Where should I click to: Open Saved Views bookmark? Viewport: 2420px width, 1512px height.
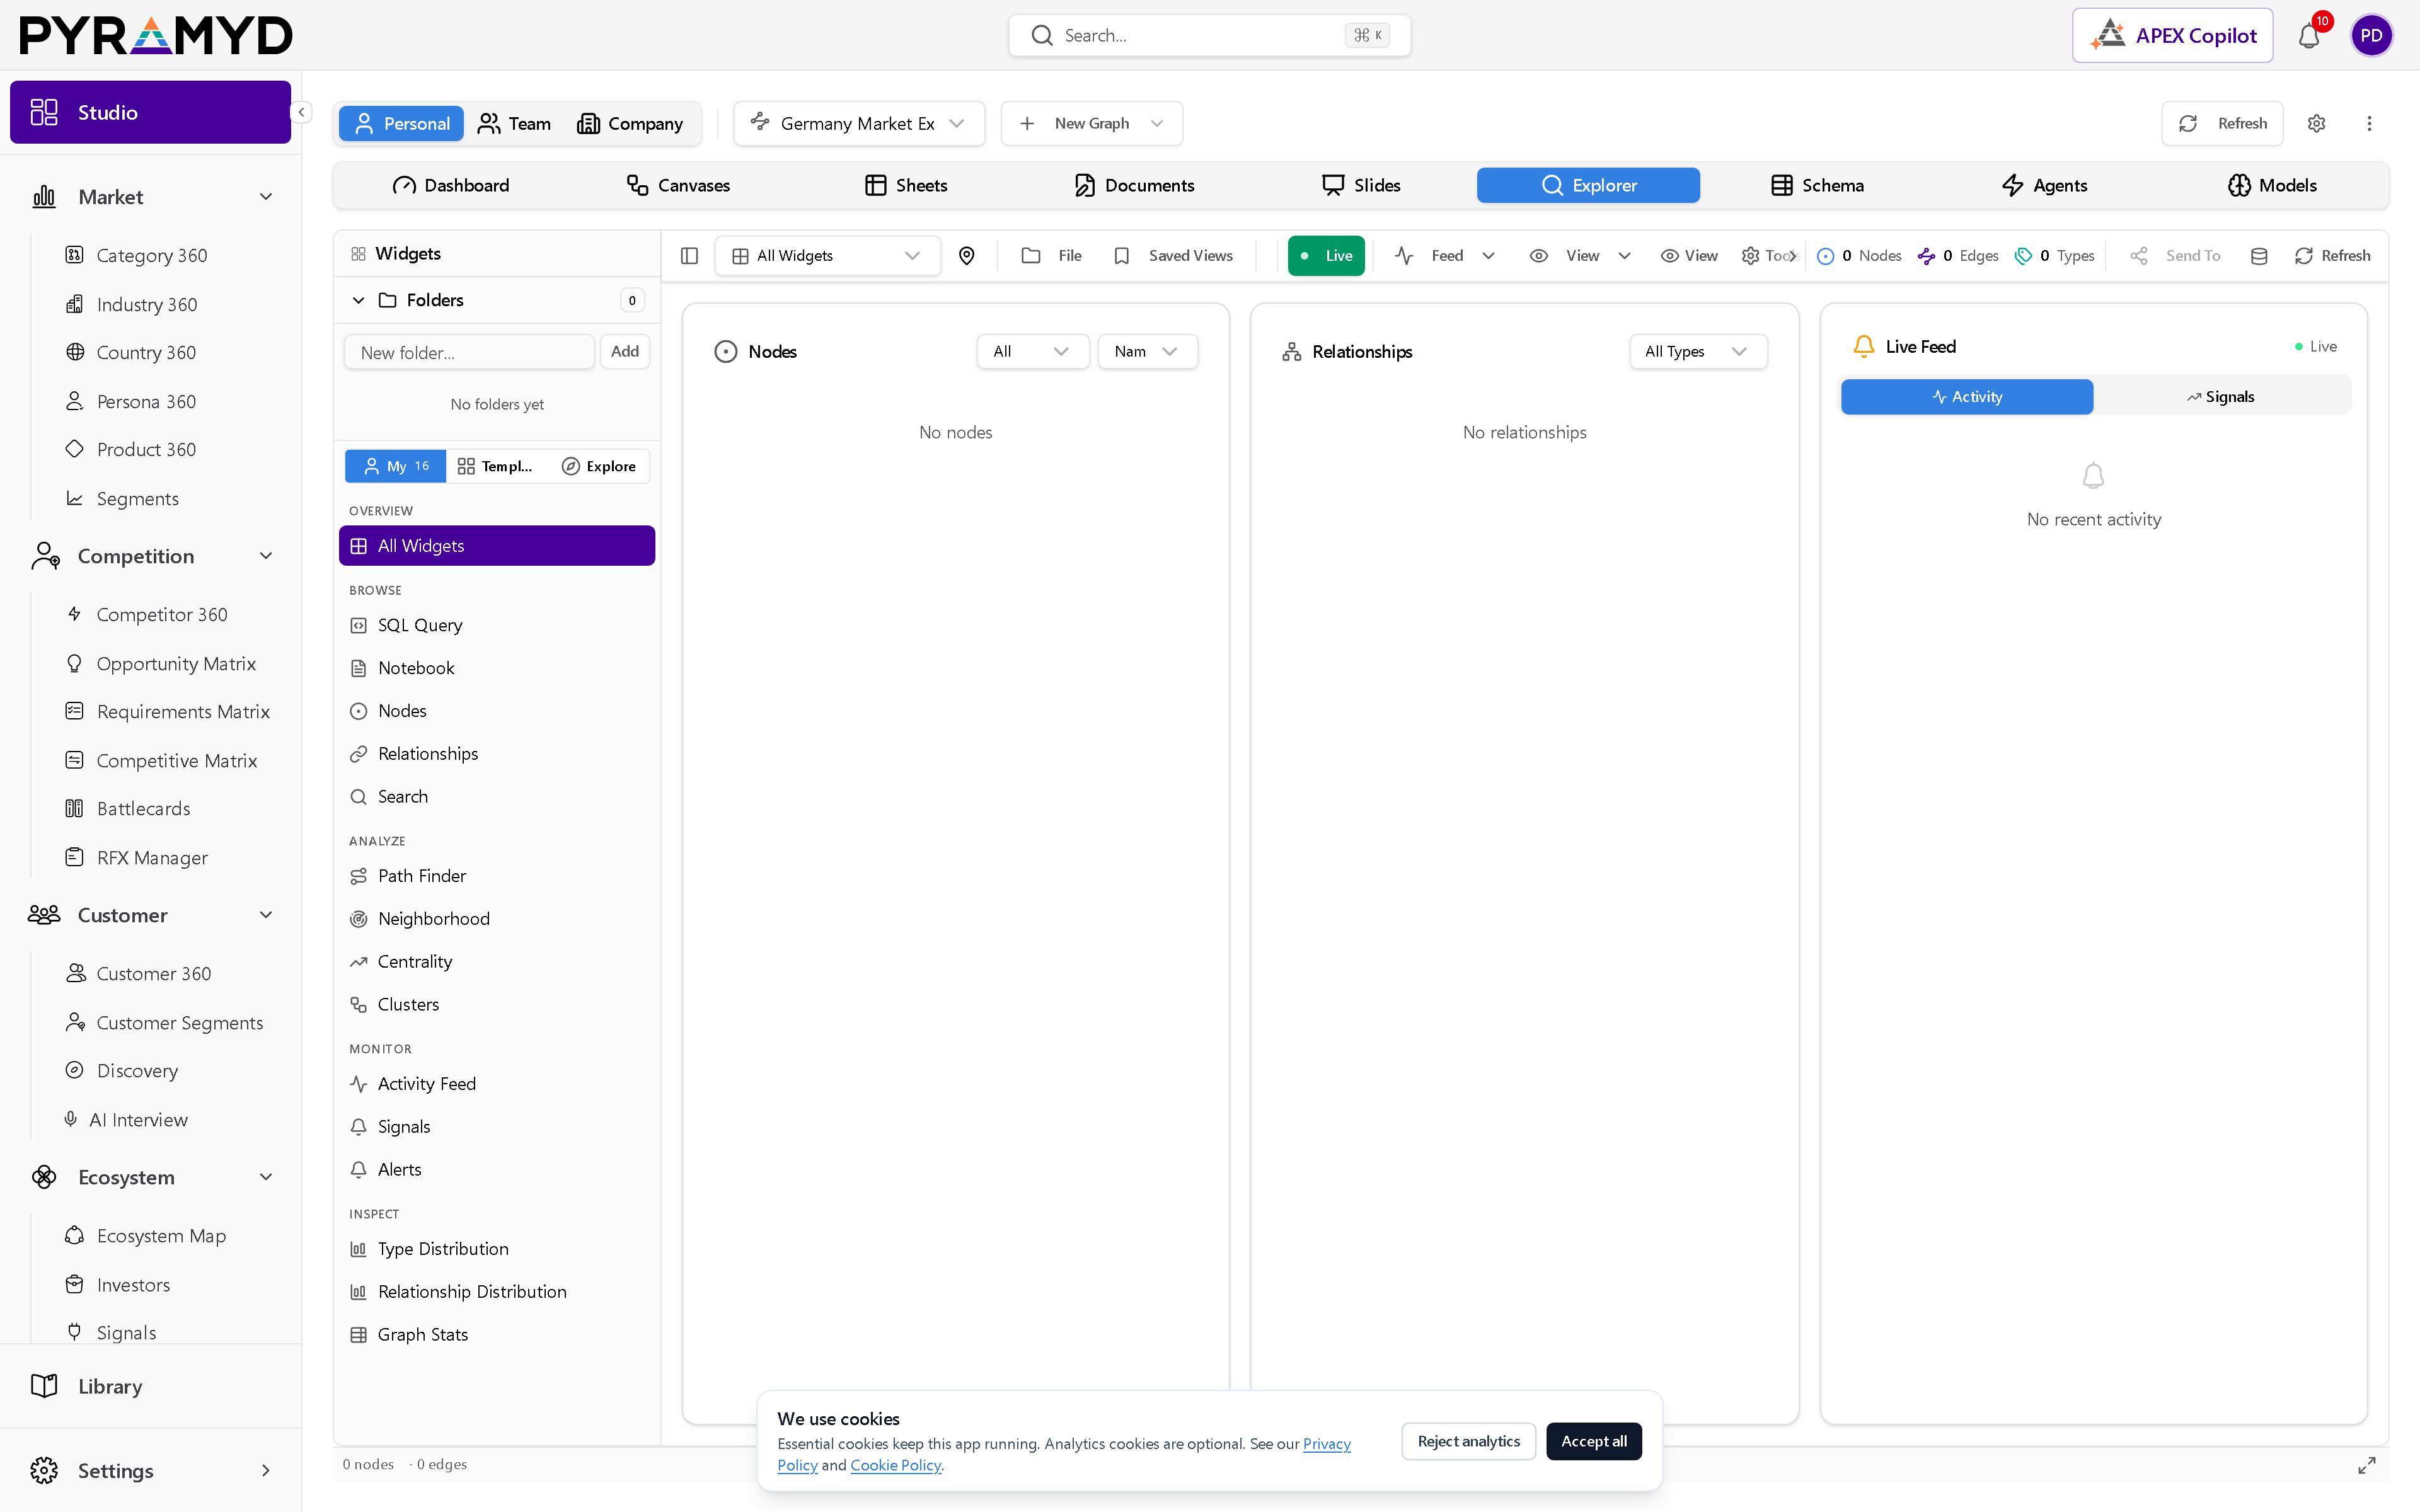tap(1173, 256)
